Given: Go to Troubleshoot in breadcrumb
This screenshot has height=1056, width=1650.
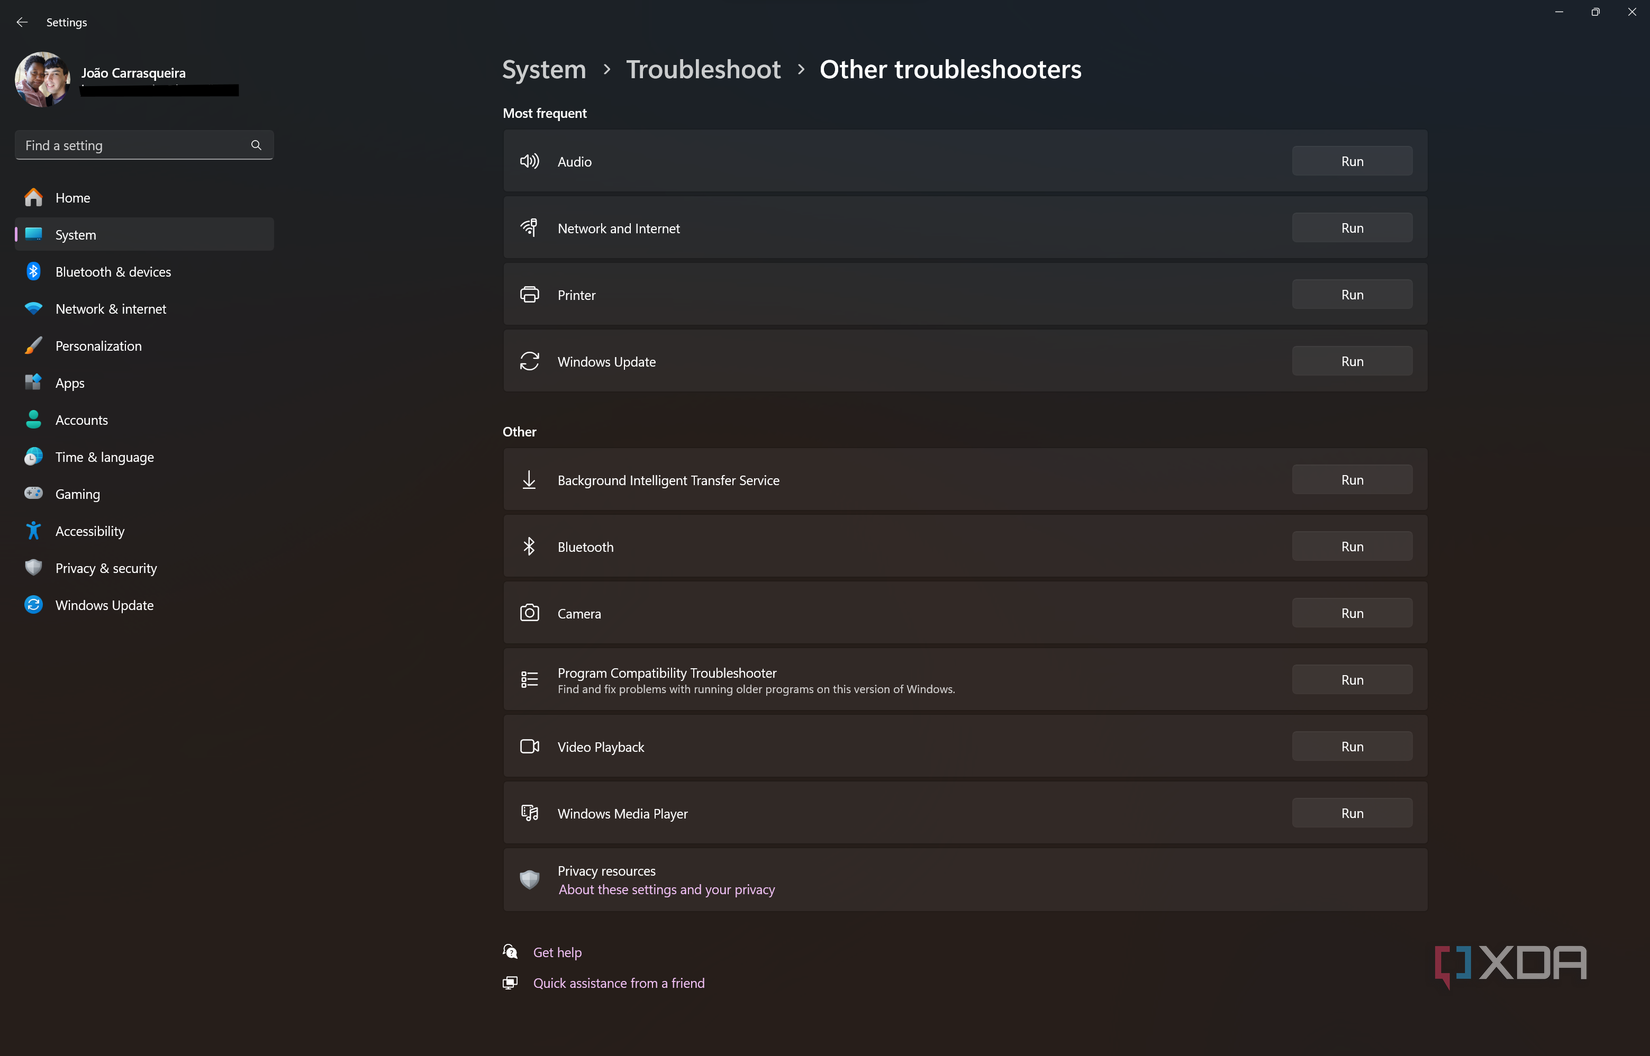Looking at the screenshot, I should (x=703, y=69).
